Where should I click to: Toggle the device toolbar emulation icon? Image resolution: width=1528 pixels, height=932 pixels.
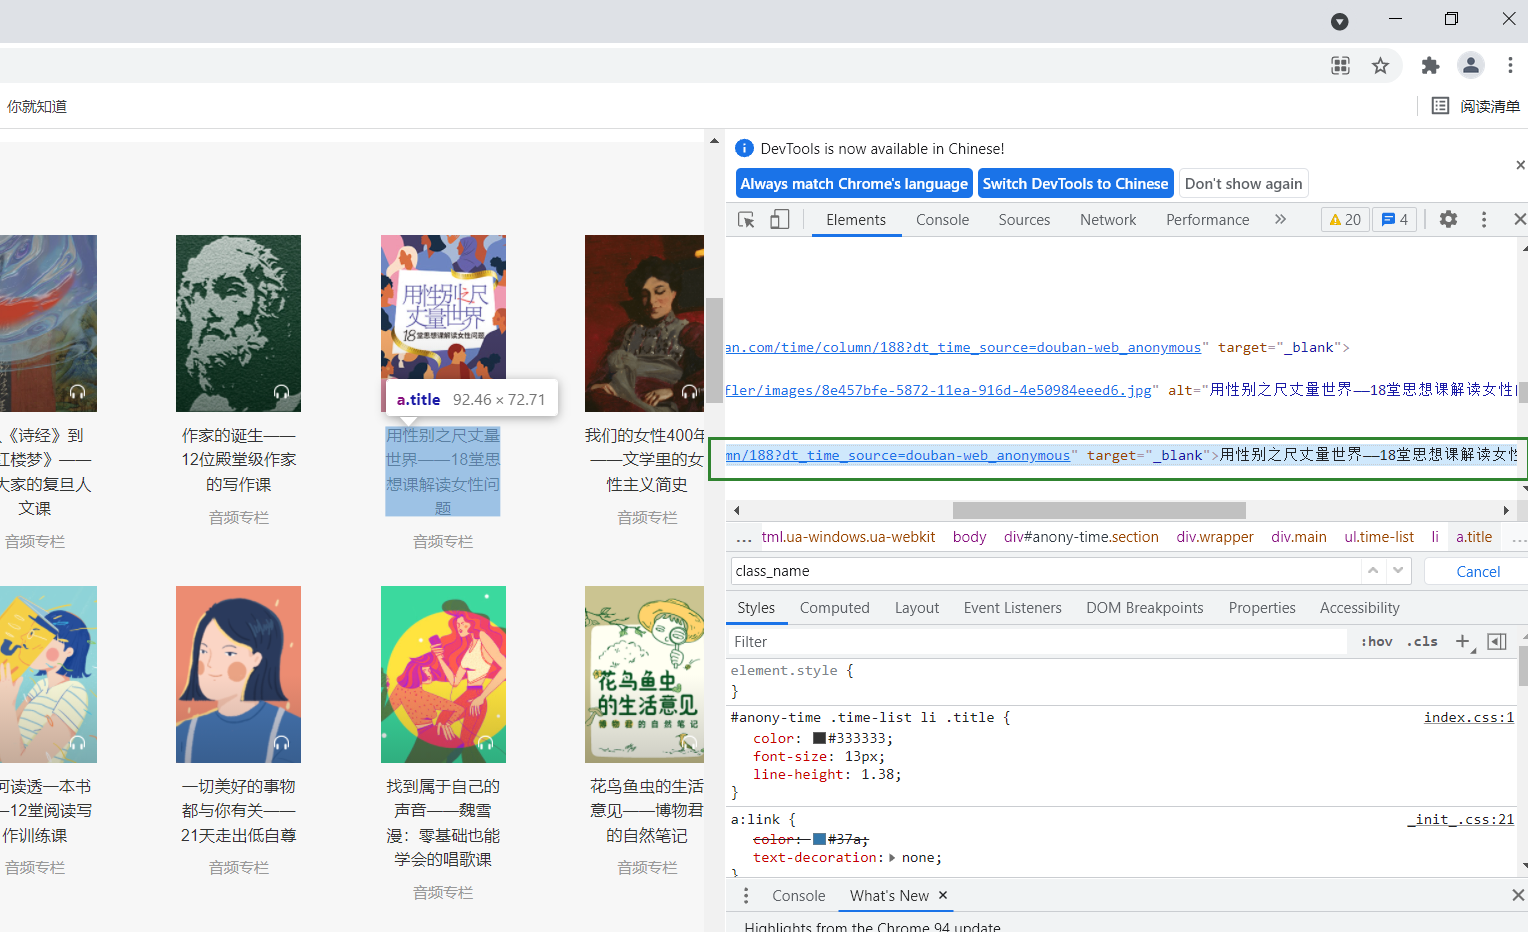point(780,219)
